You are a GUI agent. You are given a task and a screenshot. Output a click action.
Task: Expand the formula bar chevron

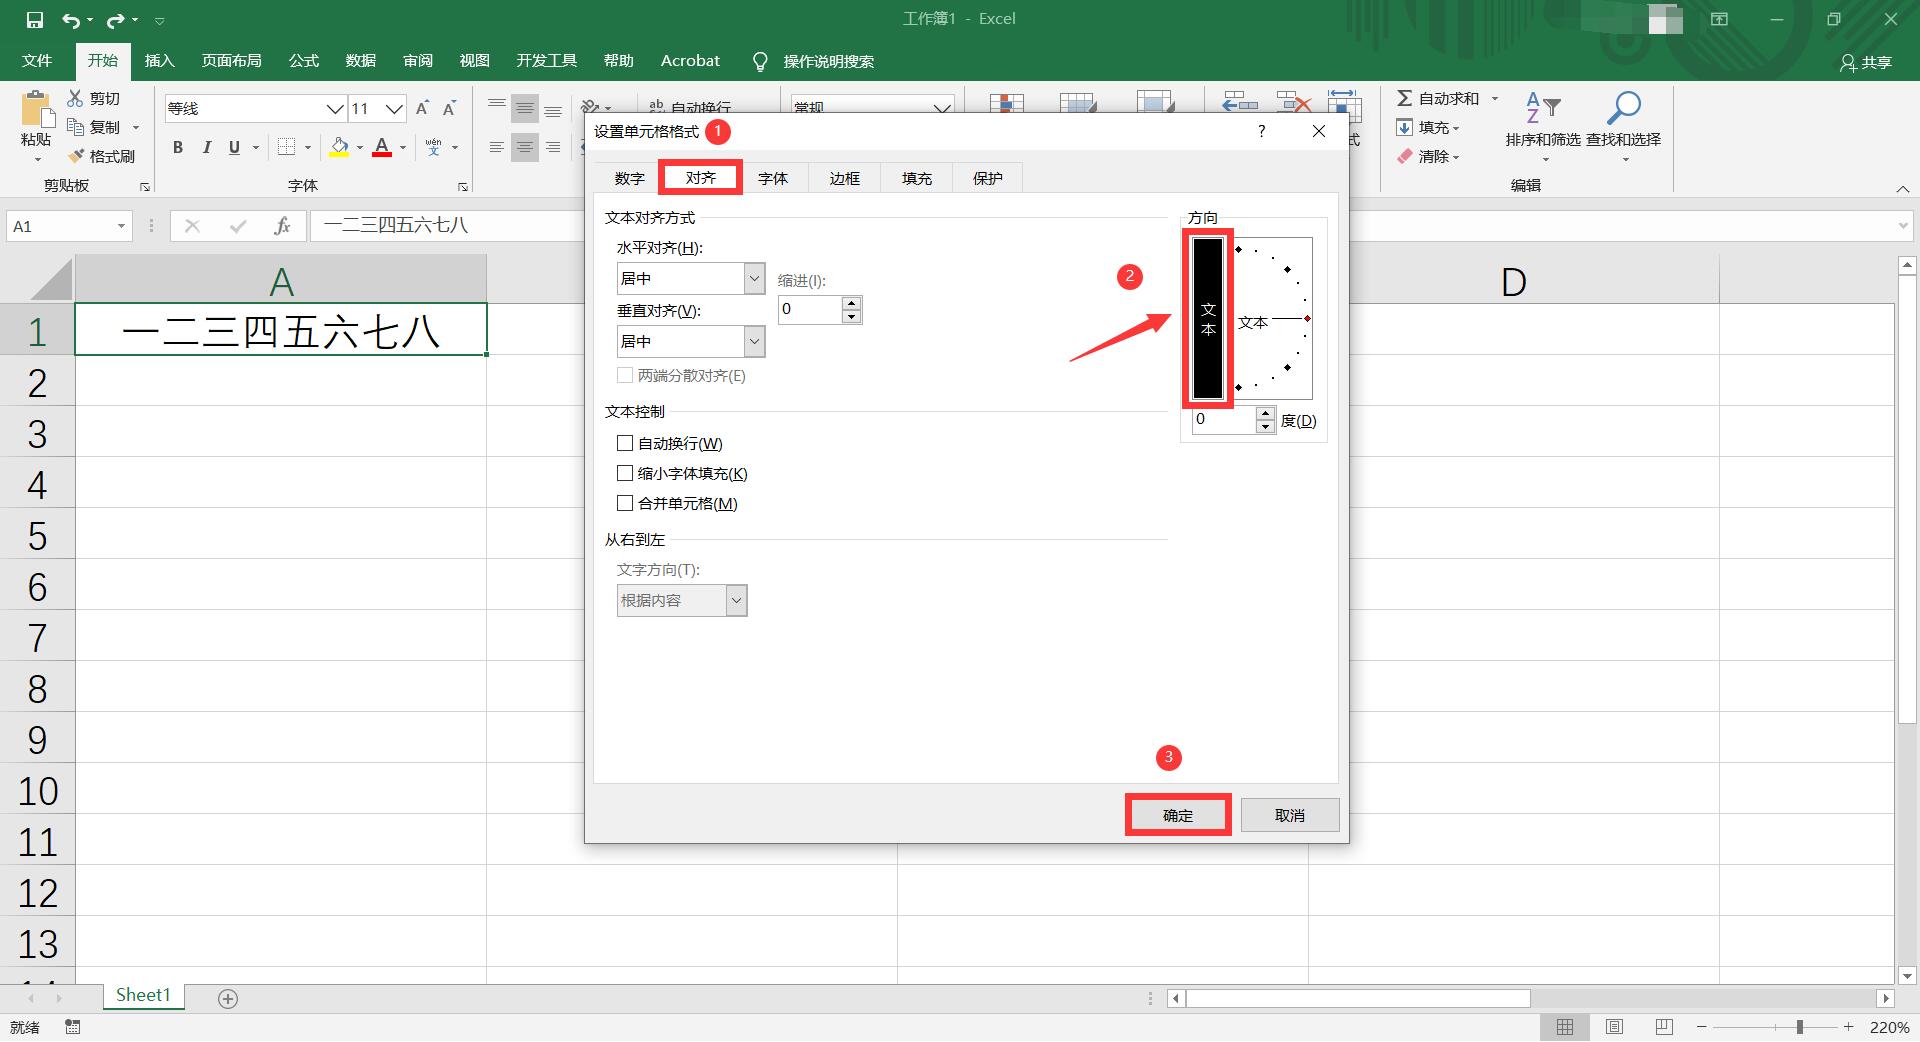coord(1903,227)
